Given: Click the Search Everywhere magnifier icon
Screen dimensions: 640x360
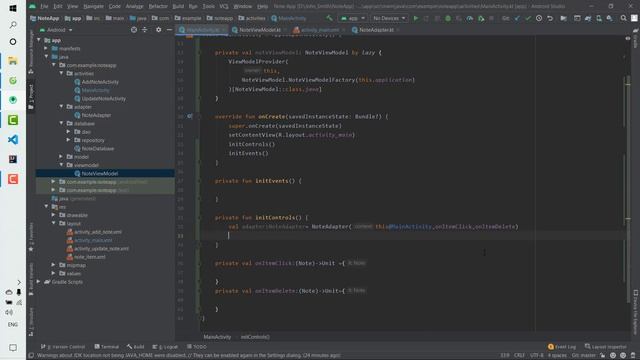Looking at the screenshot, I should [x=623, y=18].
